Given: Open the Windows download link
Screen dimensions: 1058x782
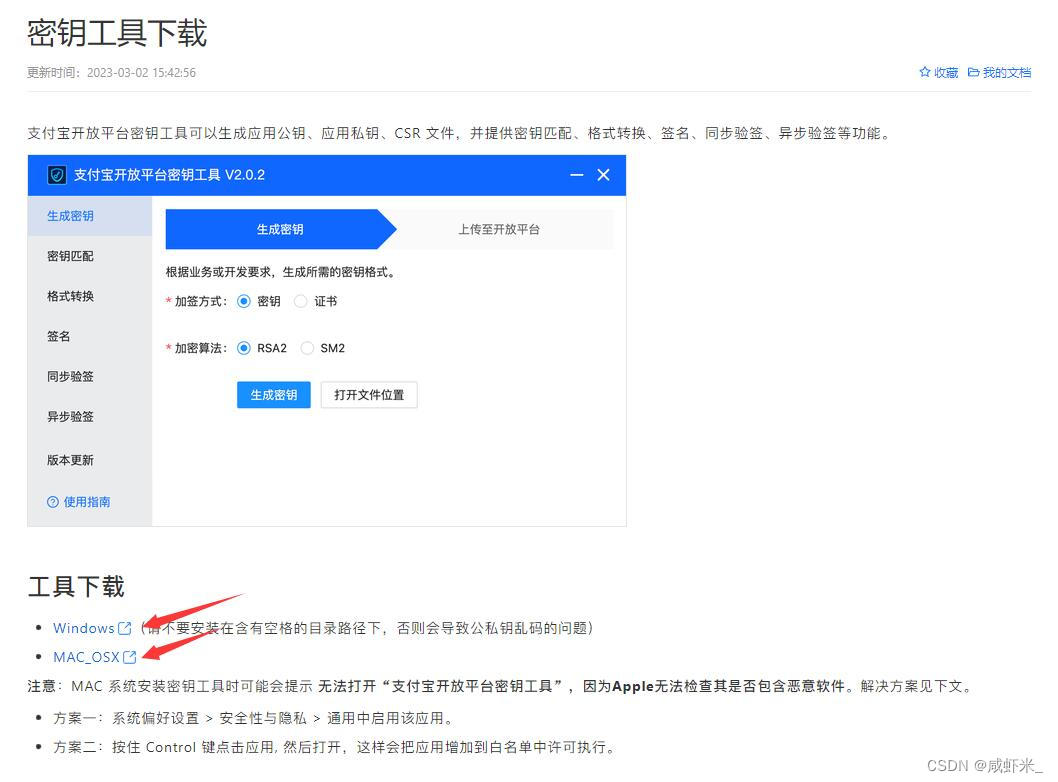Looking at the screenshot, I should click(x=83, y=628).
